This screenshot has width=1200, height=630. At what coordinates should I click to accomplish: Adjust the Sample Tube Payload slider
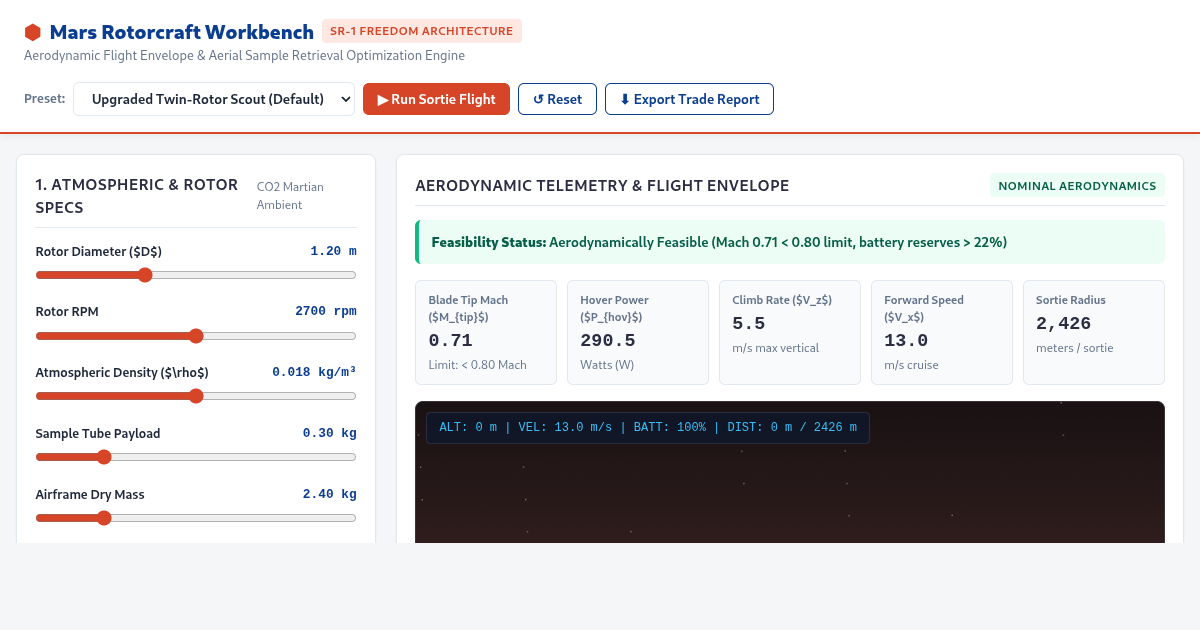pos(196,457)
